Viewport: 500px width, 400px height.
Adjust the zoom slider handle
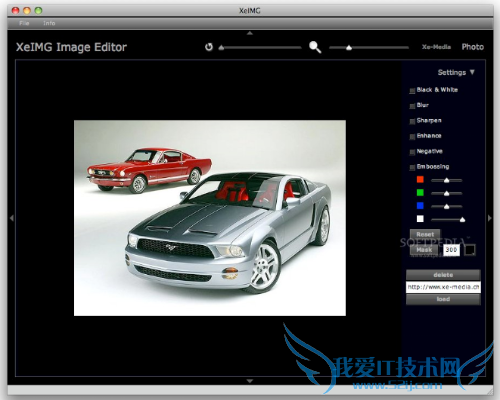(x=349, y=48)
